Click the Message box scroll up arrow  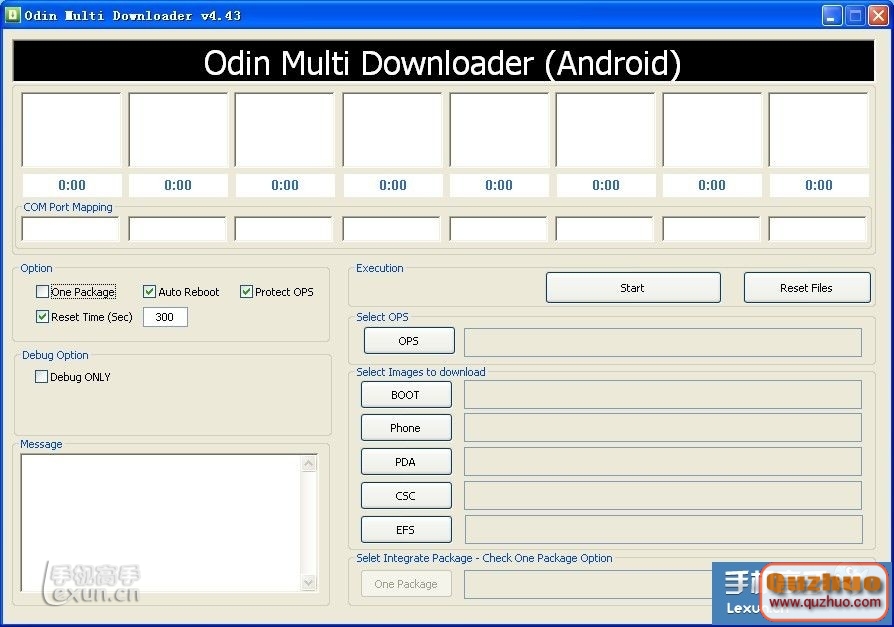(x=308, y=463)
